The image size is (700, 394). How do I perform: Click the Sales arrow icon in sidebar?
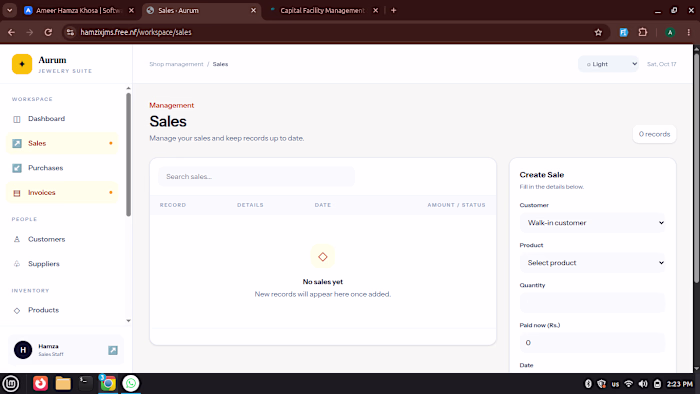(x=17, y=143)
